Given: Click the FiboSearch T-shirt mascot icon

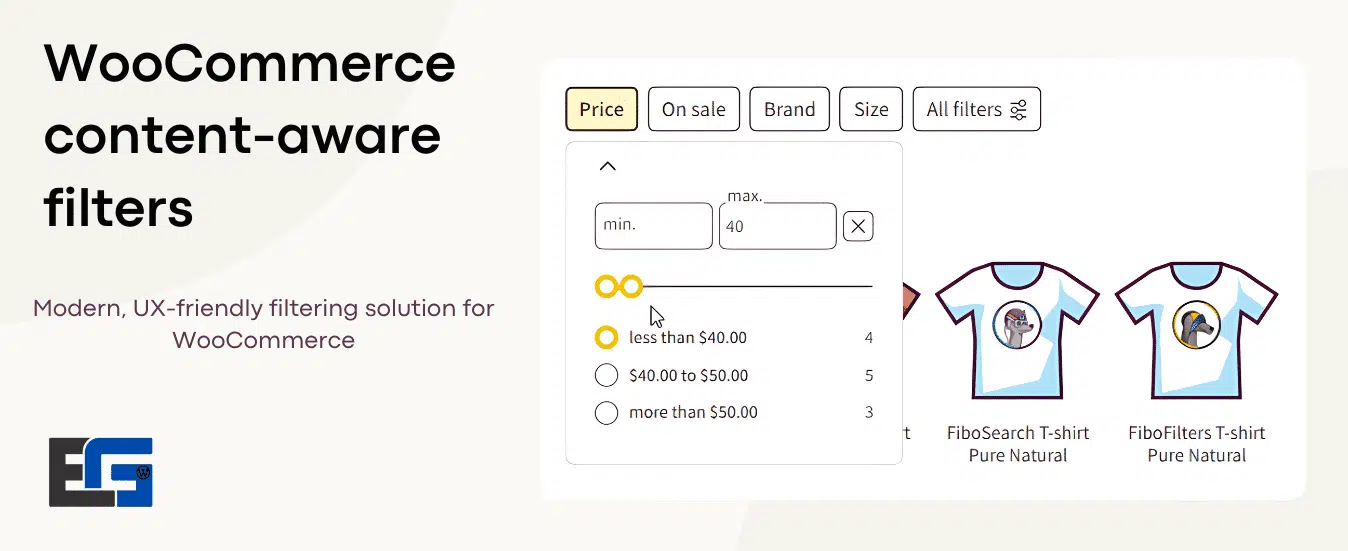Looking at the screenshot, I should [1017, 326].
